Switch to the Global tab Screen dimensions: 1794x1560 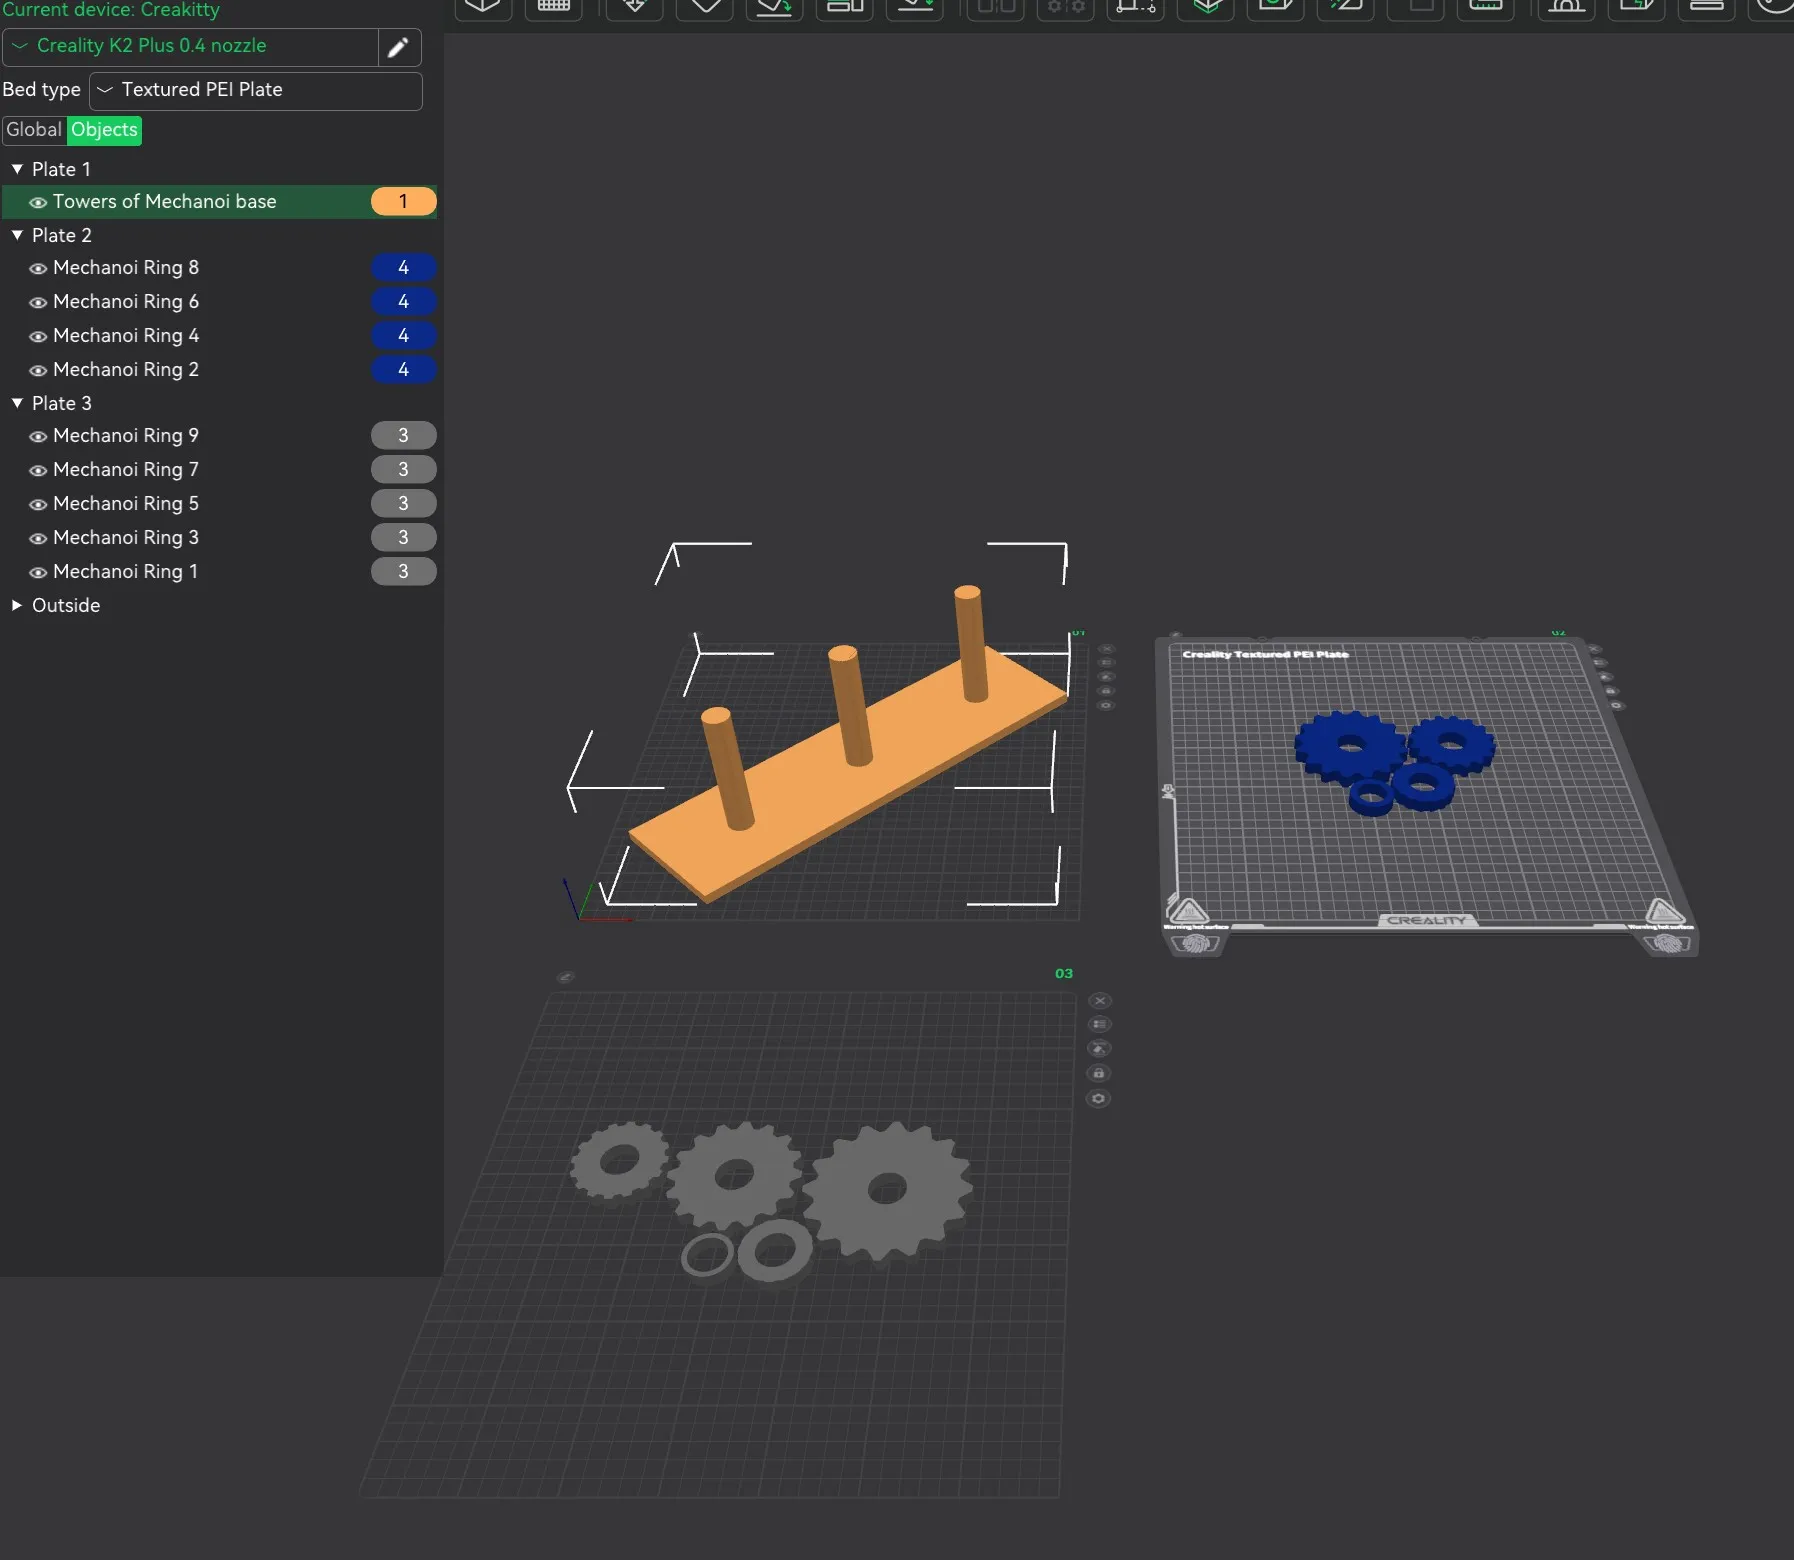click(34, 130)
